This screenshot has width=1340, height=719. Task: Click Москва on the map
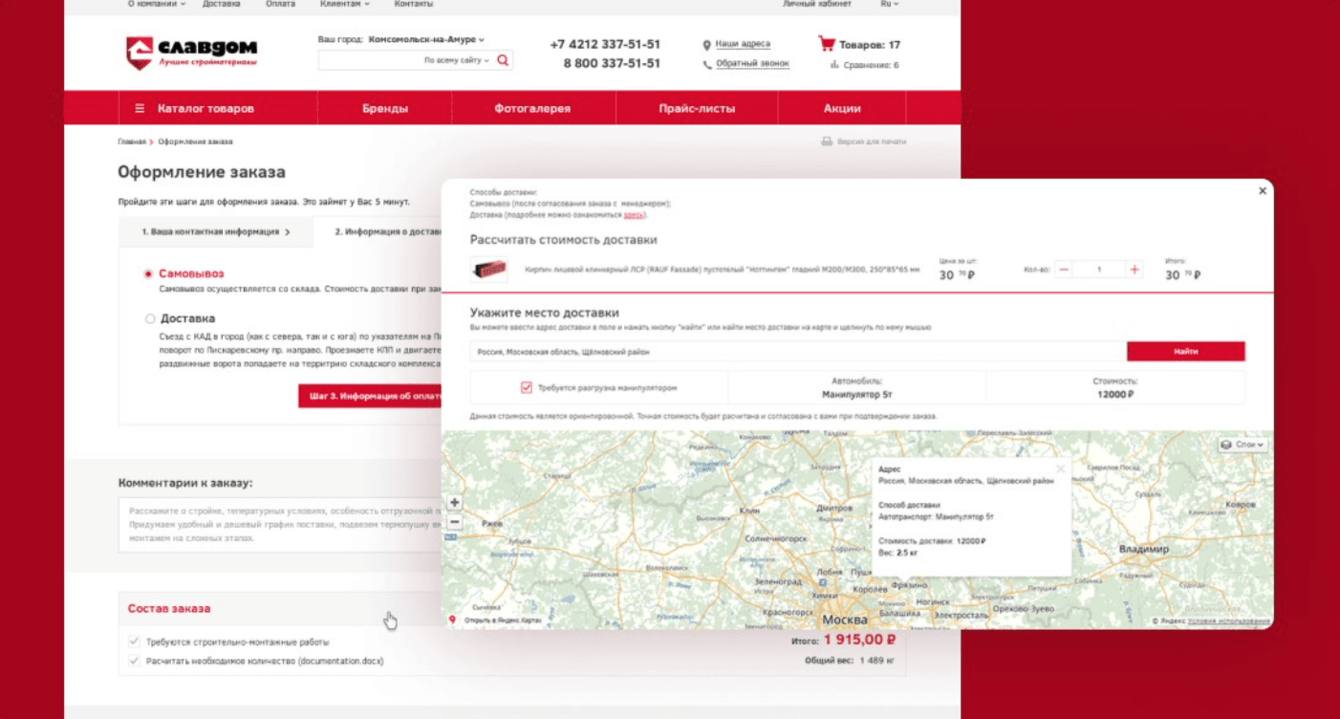pos(844,619)
